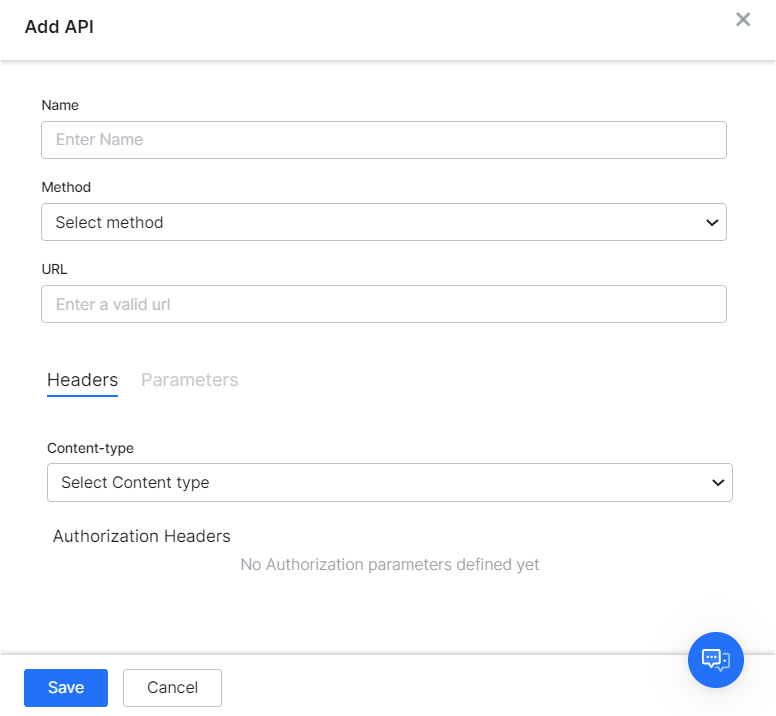Screen dimensions: 776x716
Task: Open the Select method dropdown
Action: point(383,222)
